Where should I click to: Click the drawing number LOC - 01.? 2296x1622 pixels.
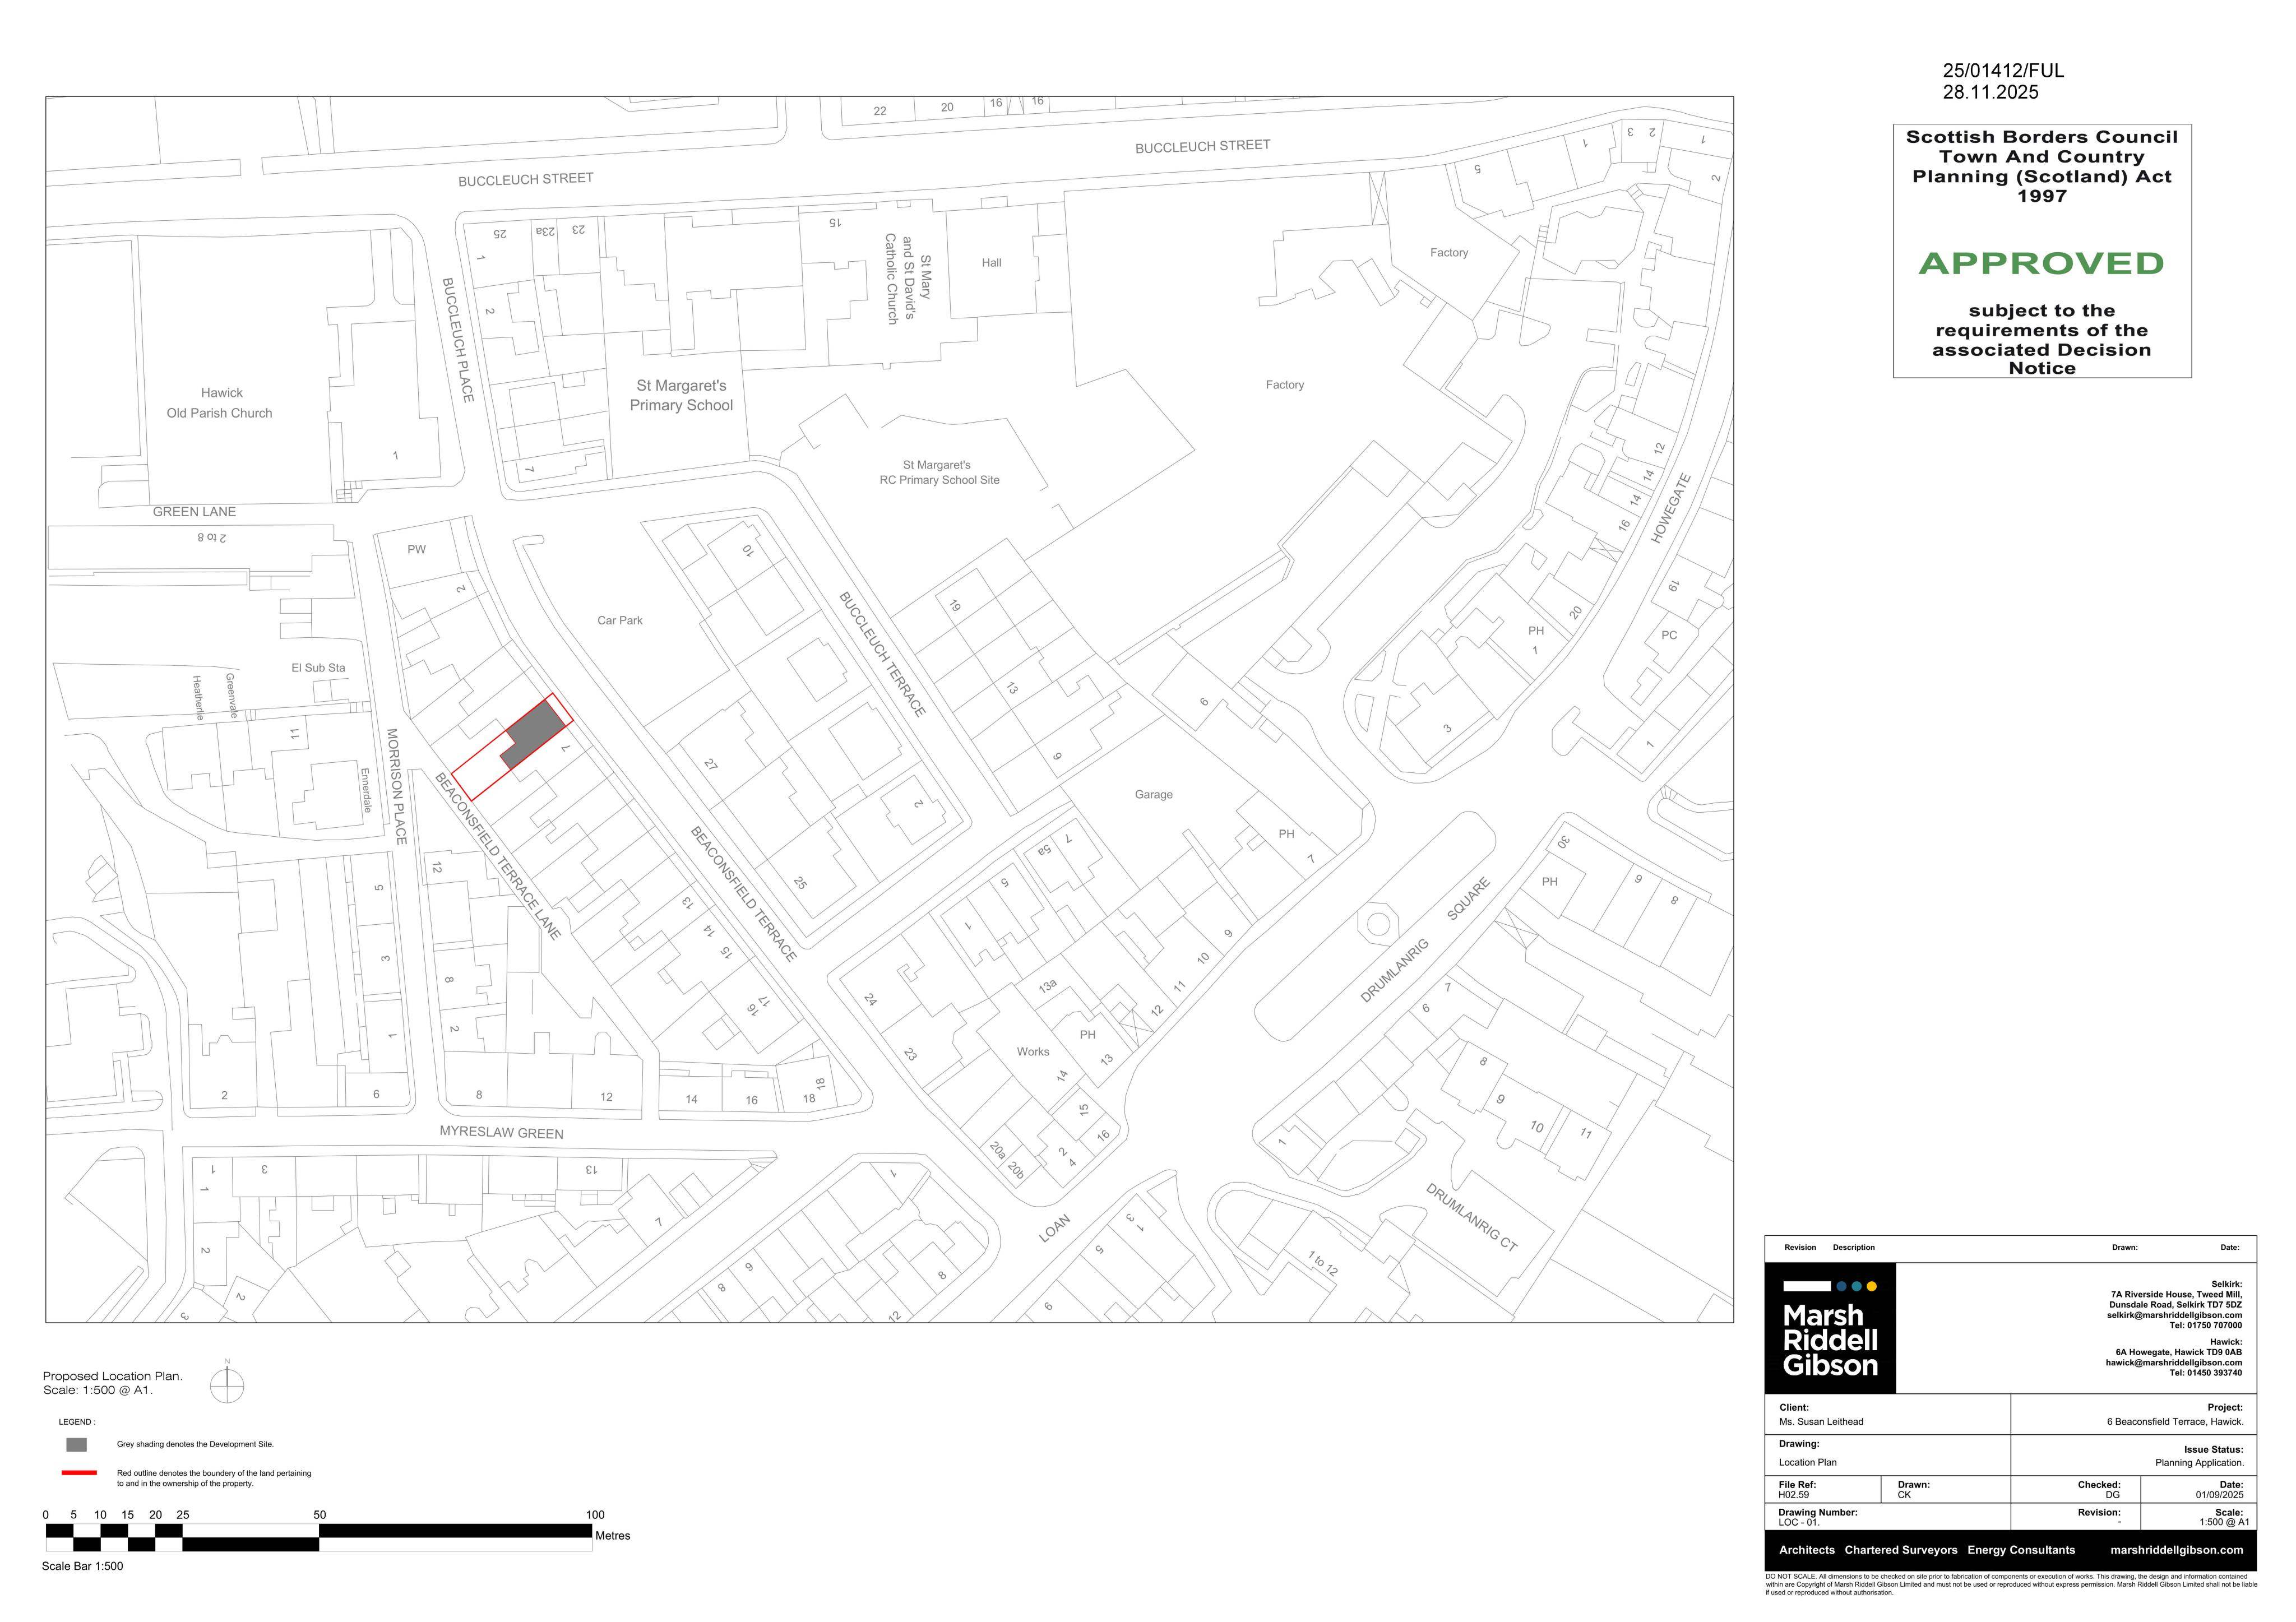point(1799,1522)
